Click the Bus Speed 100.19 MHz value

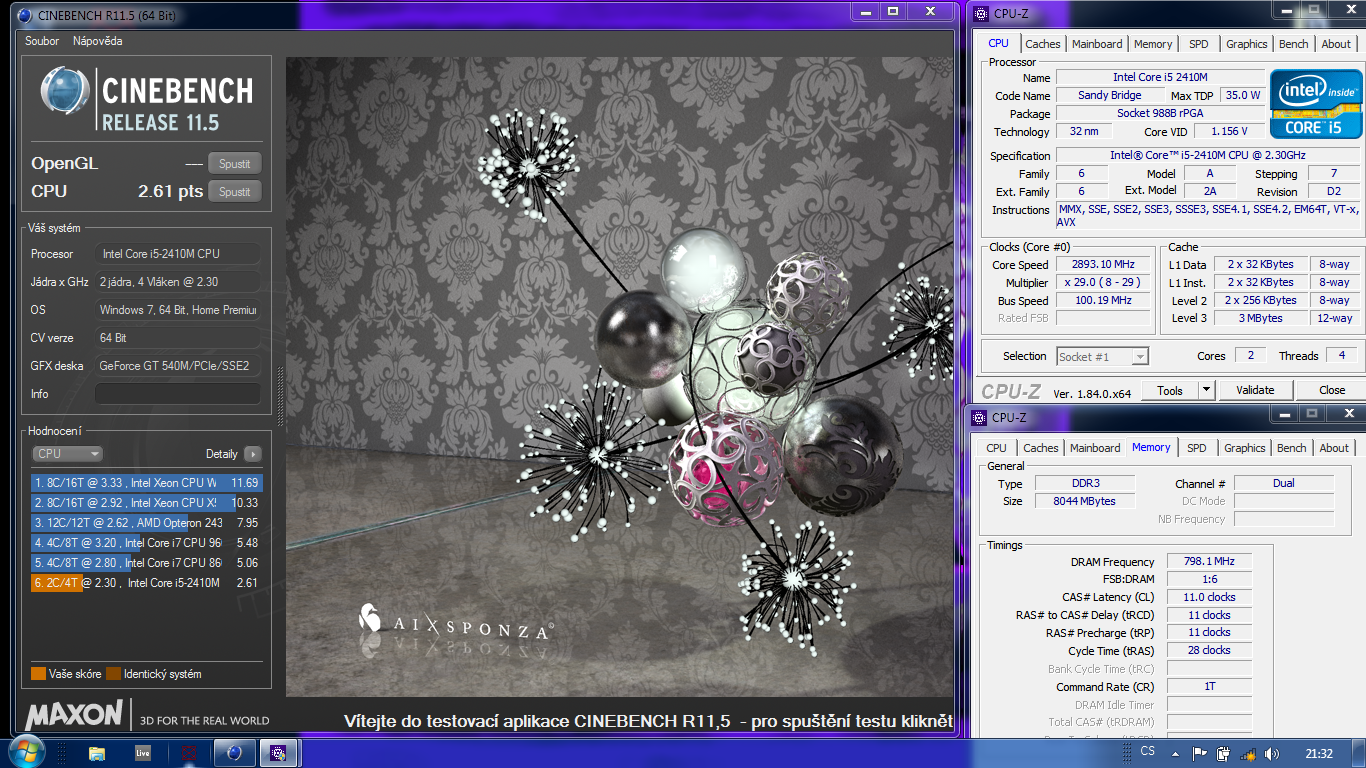click(x=1105, y=301)
